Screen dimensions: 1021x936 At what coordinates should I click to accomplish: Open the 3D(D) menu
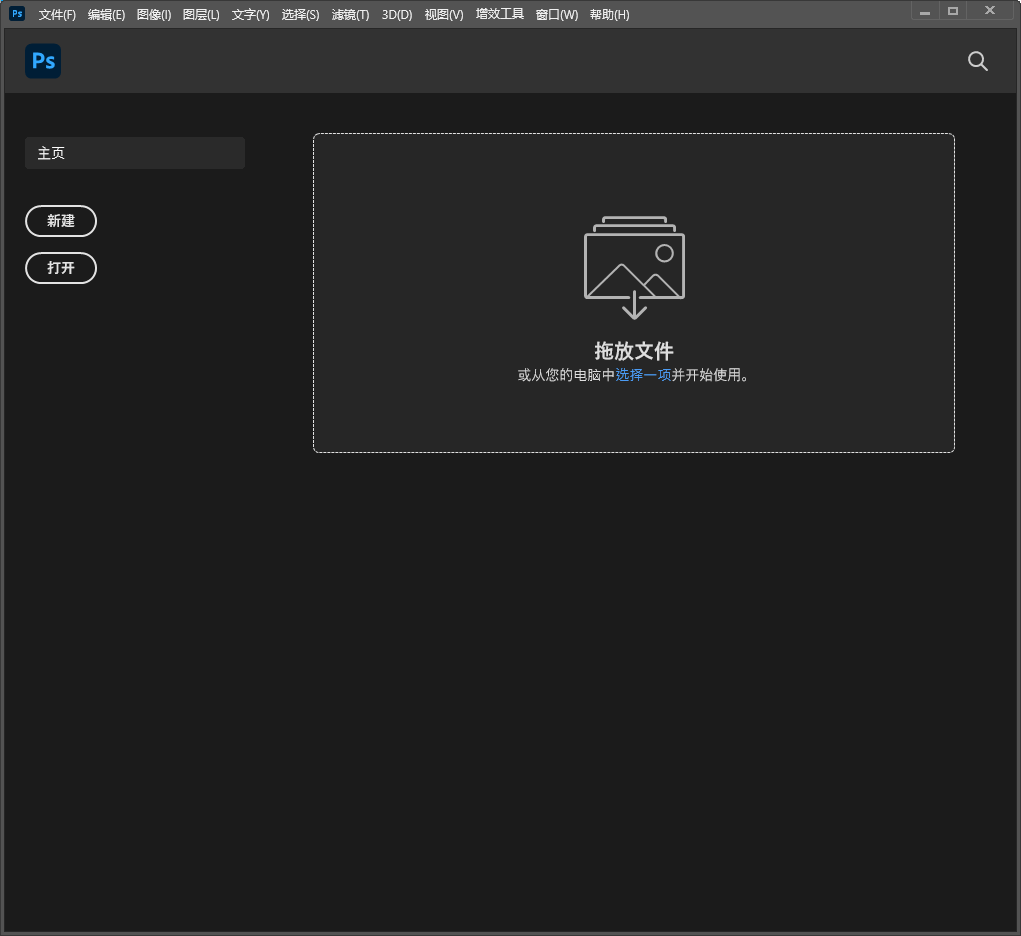coord(396,14)
